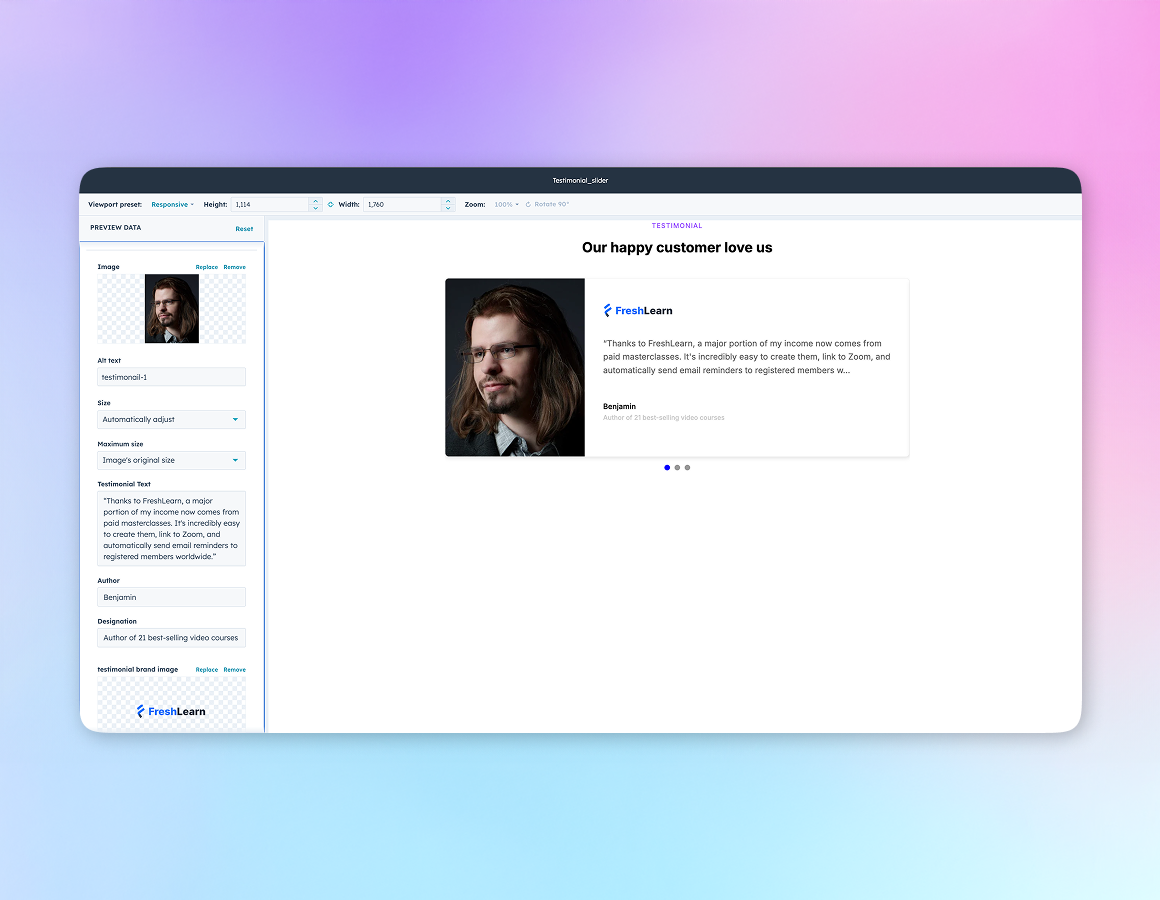Open the Zoom 100% dropdown
Viewport: 1160px width, 900px height.
point(506,204)
